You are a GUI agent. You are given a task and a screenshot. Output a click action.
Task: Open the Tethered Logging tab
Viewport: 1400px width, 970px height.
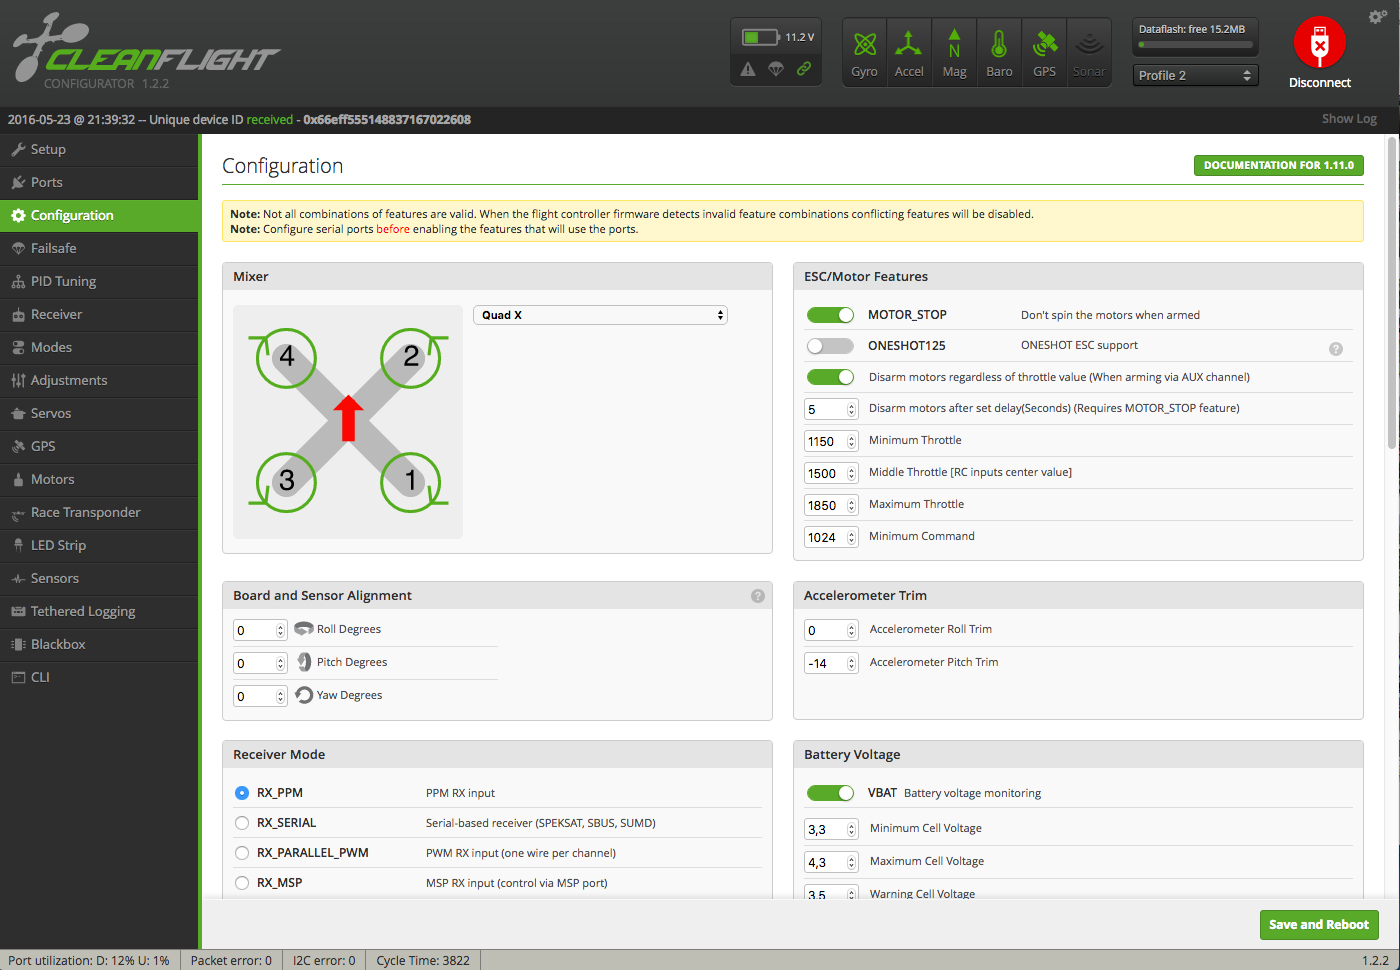pos(99,611)
